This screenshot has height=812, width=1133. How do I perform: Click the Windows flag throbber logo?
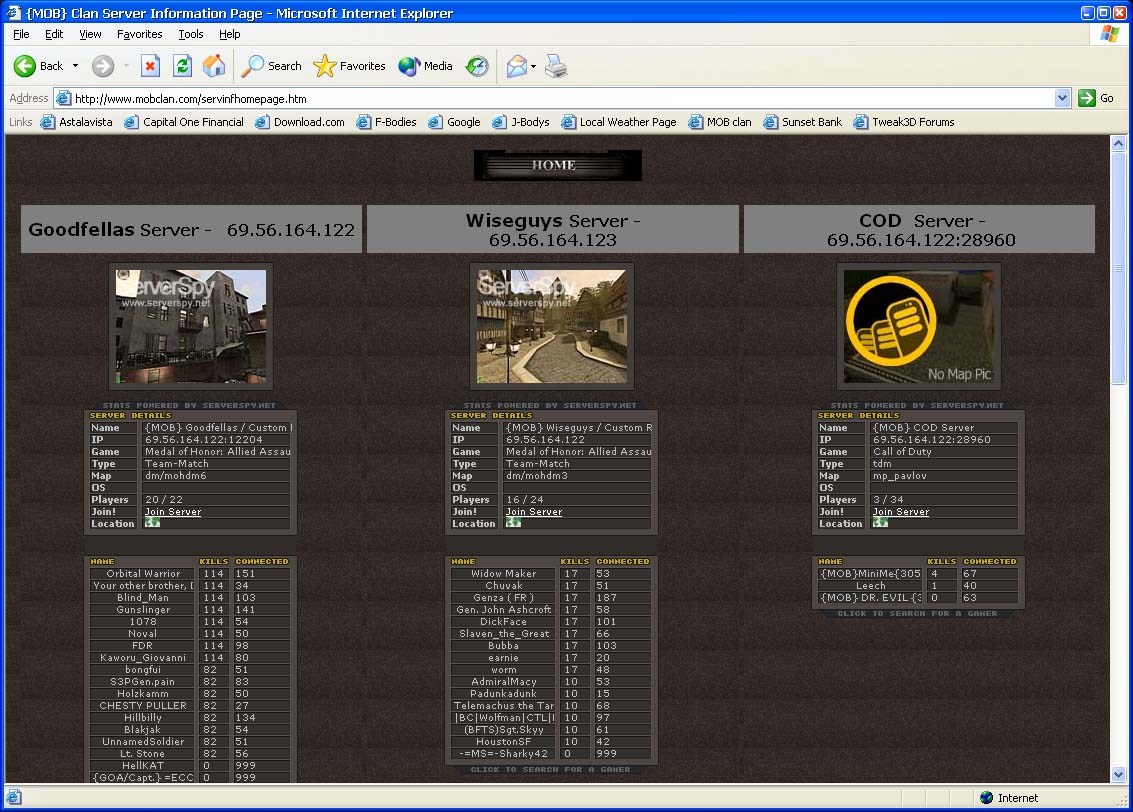click(x=1110, y=34)
